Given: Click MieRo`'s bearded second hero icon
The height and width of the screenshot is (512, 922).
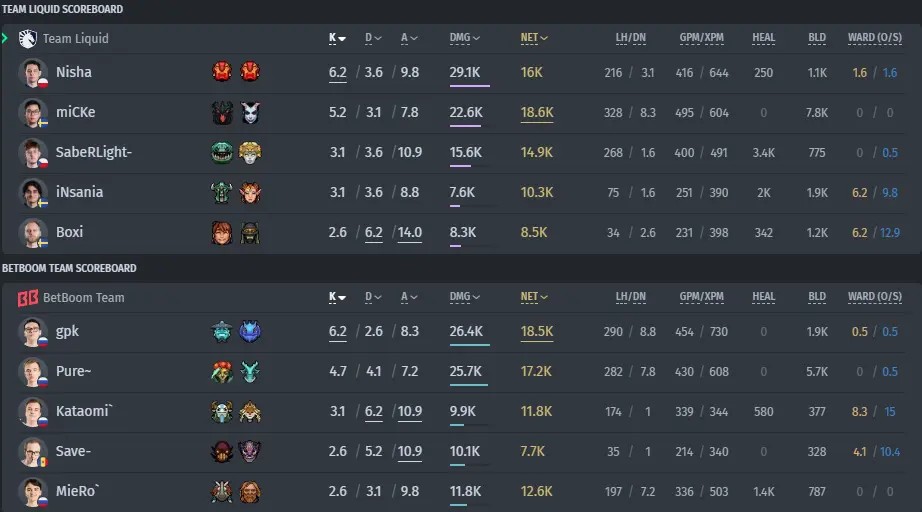Looking at the screenshot, I should tap(250, 491).
